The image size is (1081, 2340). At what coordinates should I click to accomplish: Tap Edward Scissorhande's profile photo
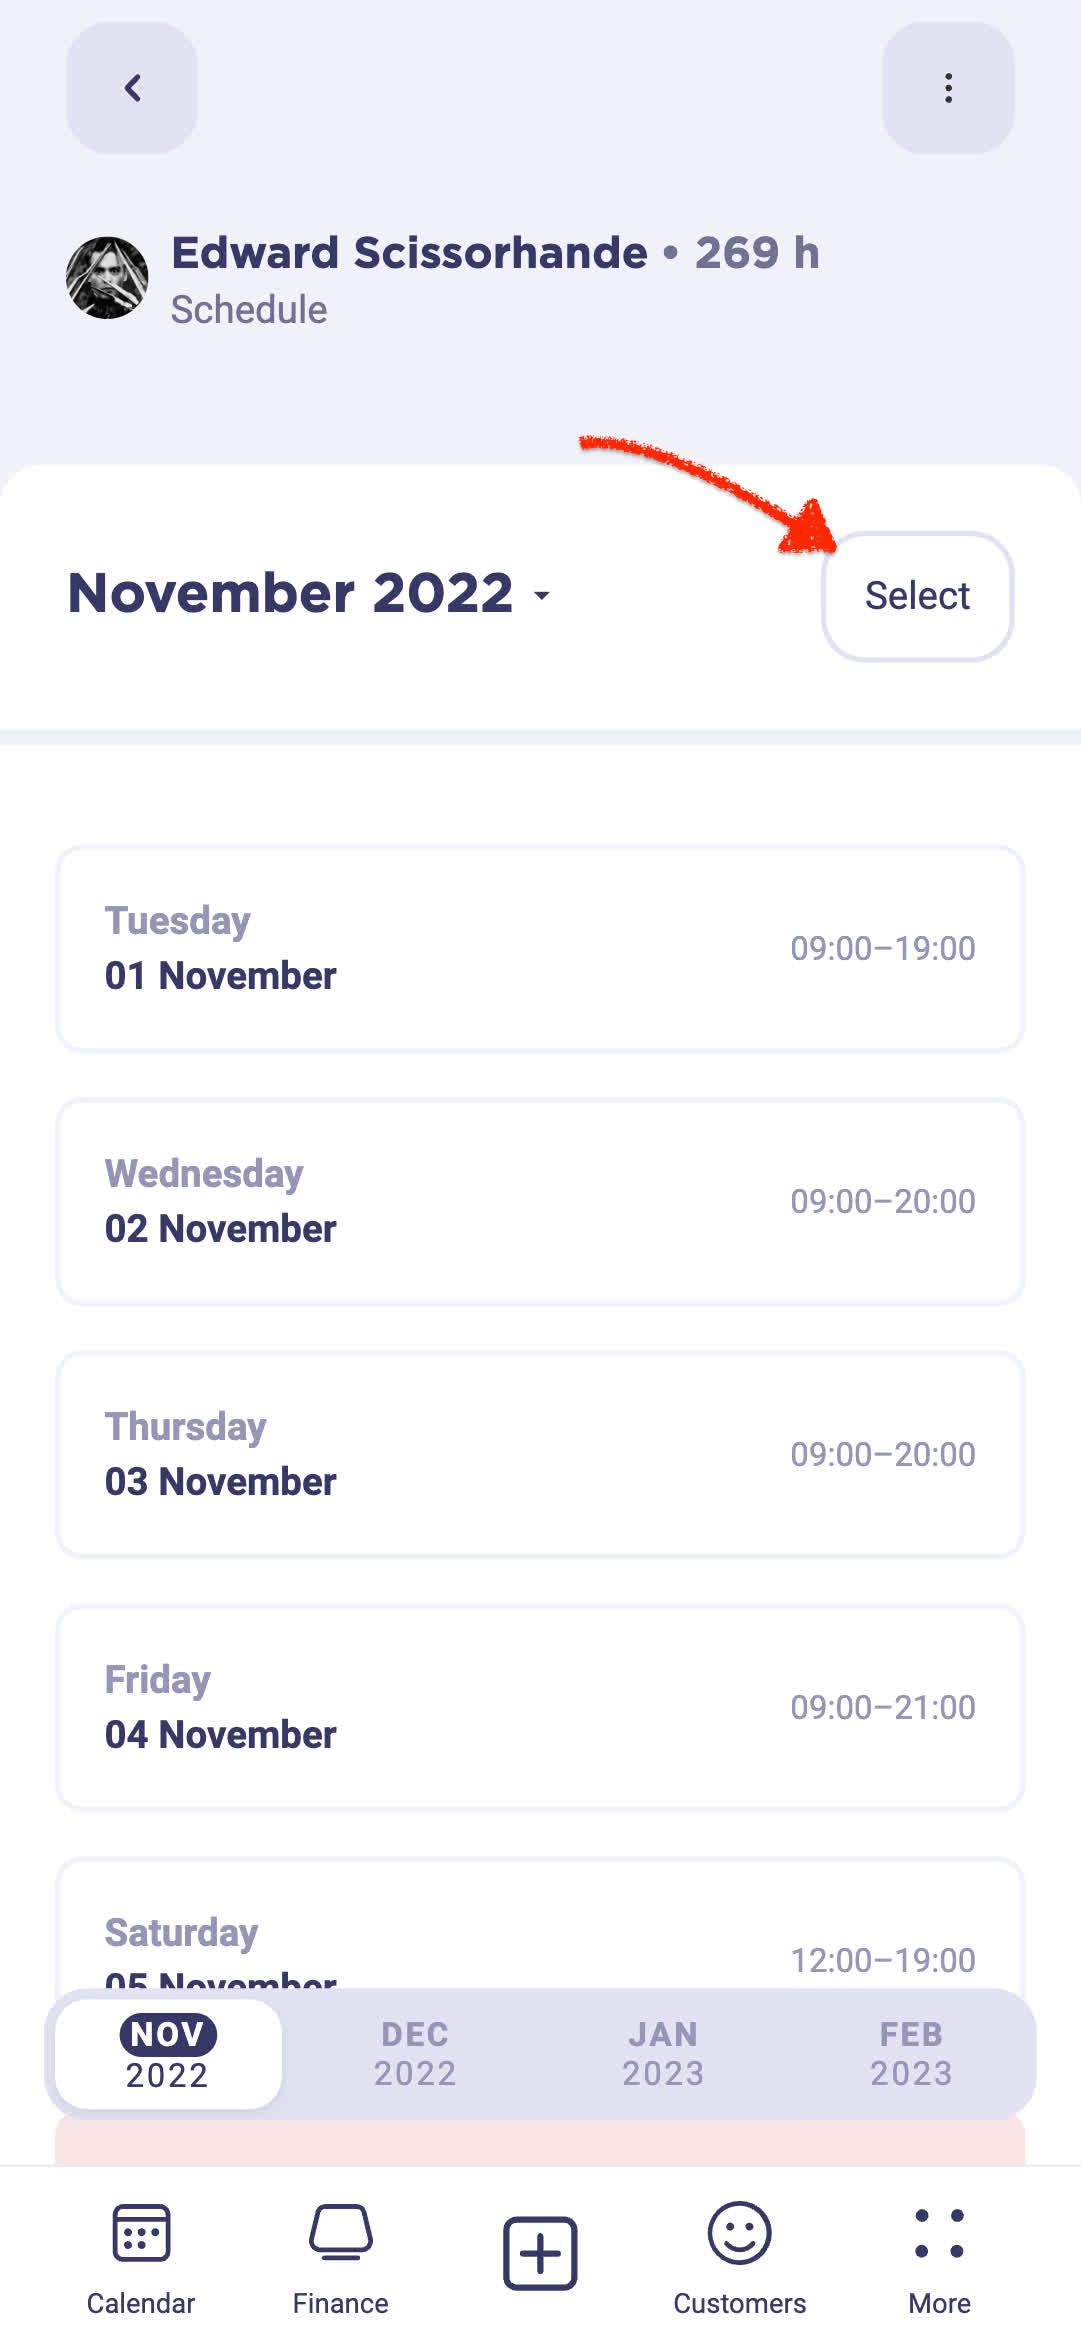click(x=107, y=278)
